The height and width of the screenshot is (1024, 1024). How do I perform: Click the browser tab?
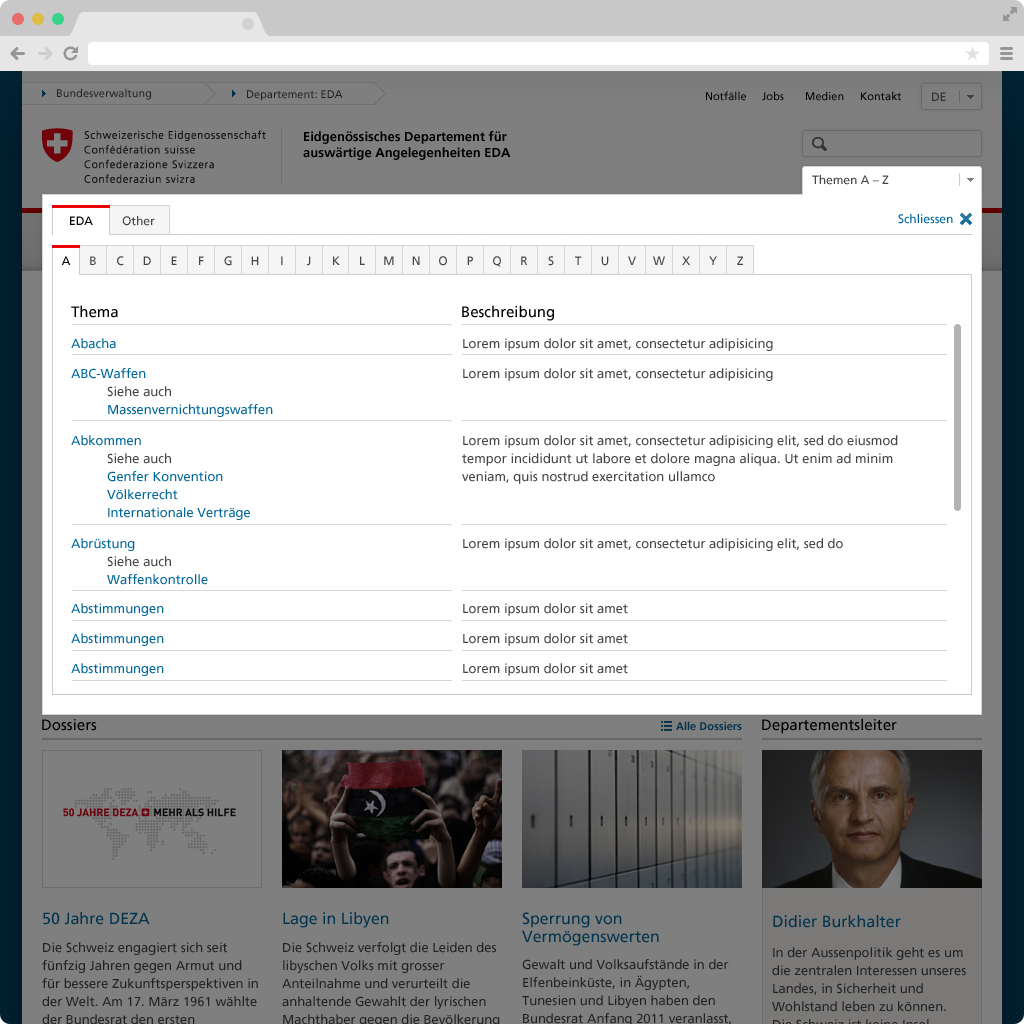pos(168,24)
